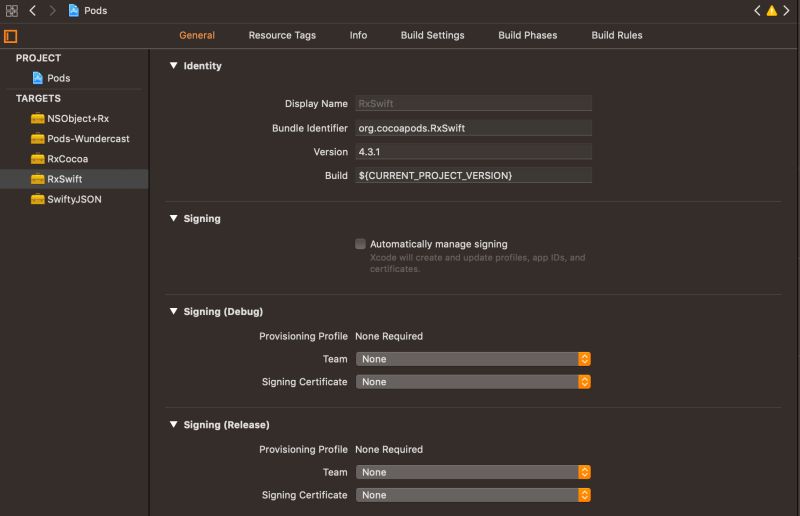Click the 'Automatically manage signing' label
Image resolution: width=800 pixels, height=516 pixels.
coord(439,244)
